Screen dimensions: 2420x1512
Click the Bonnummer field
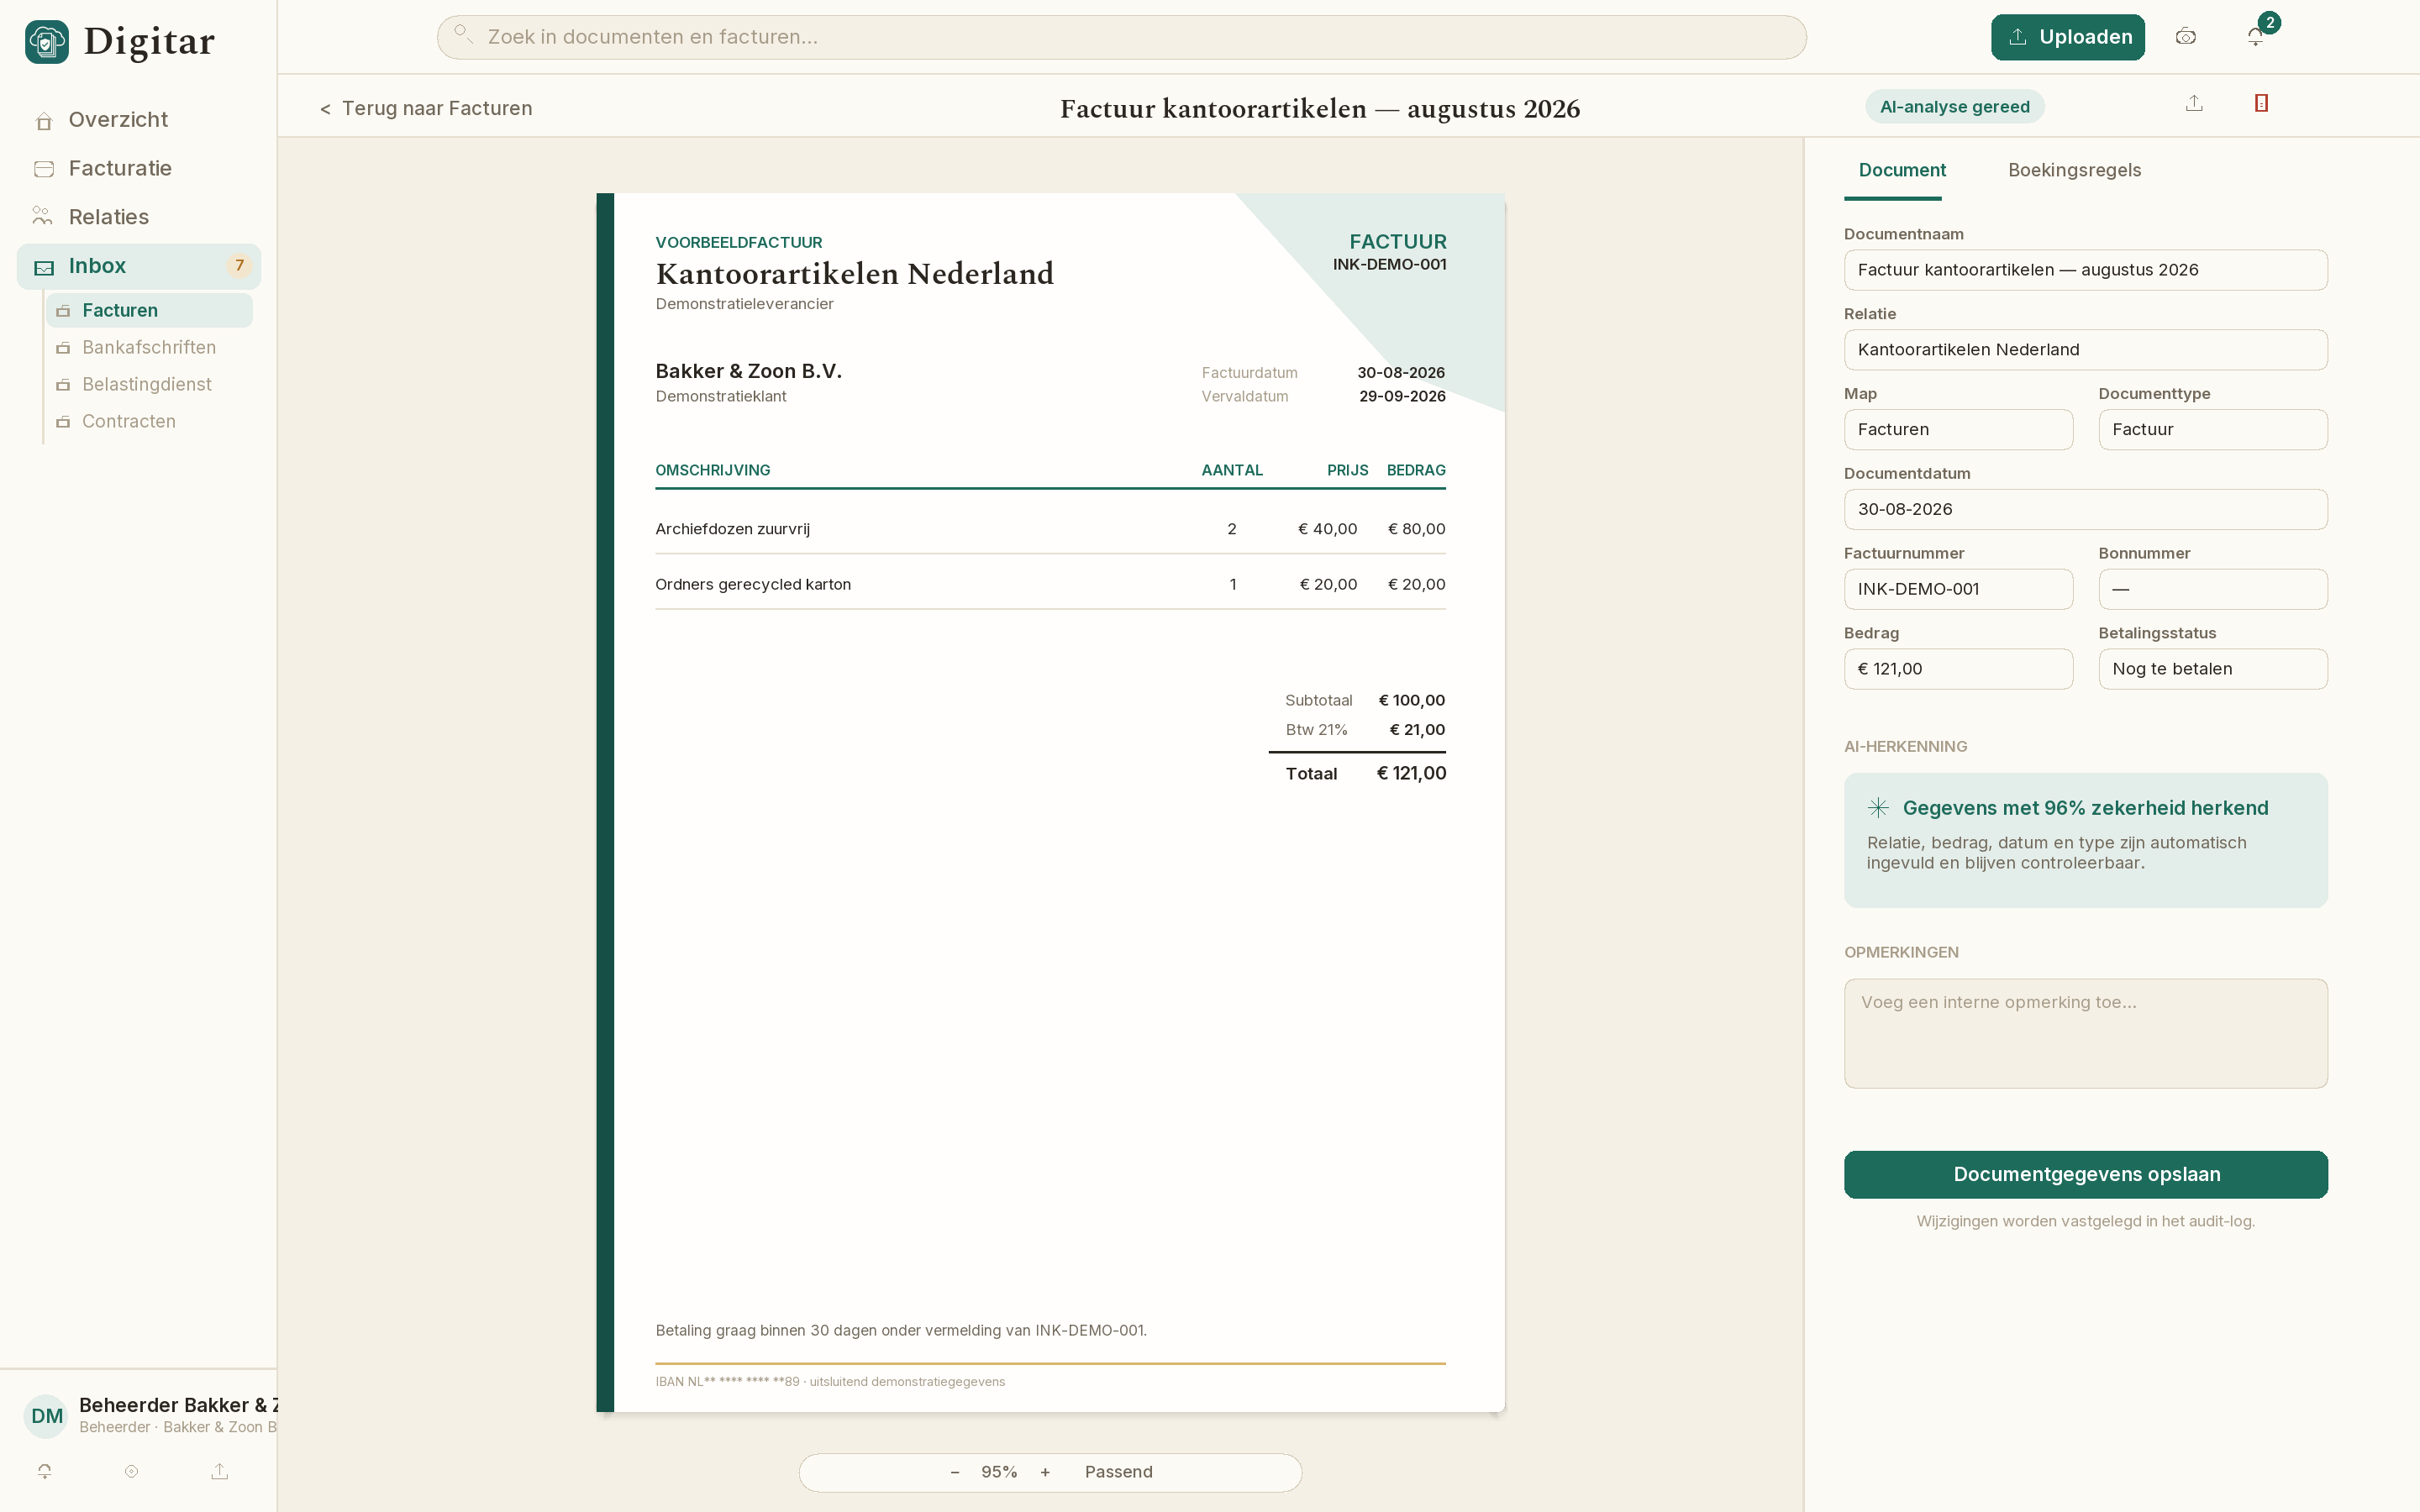[2212, 589]
